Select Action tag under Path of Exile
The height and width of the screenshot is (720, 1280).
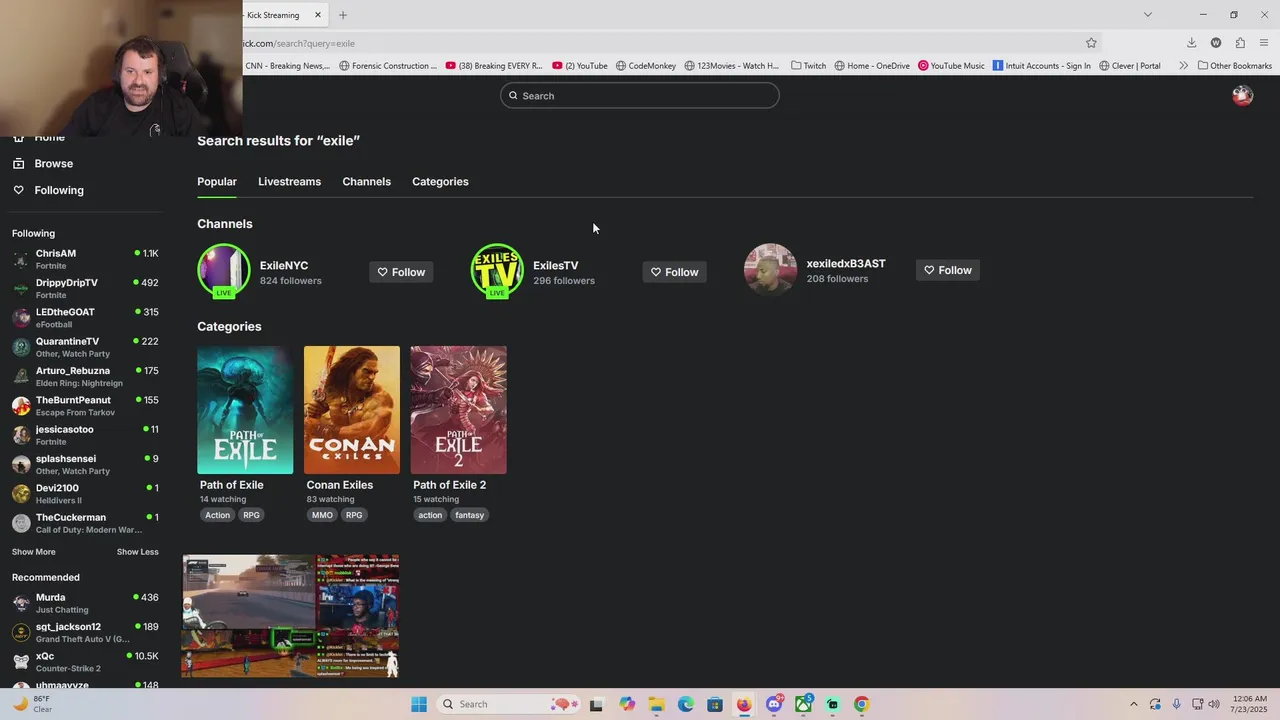click(218, 515)
